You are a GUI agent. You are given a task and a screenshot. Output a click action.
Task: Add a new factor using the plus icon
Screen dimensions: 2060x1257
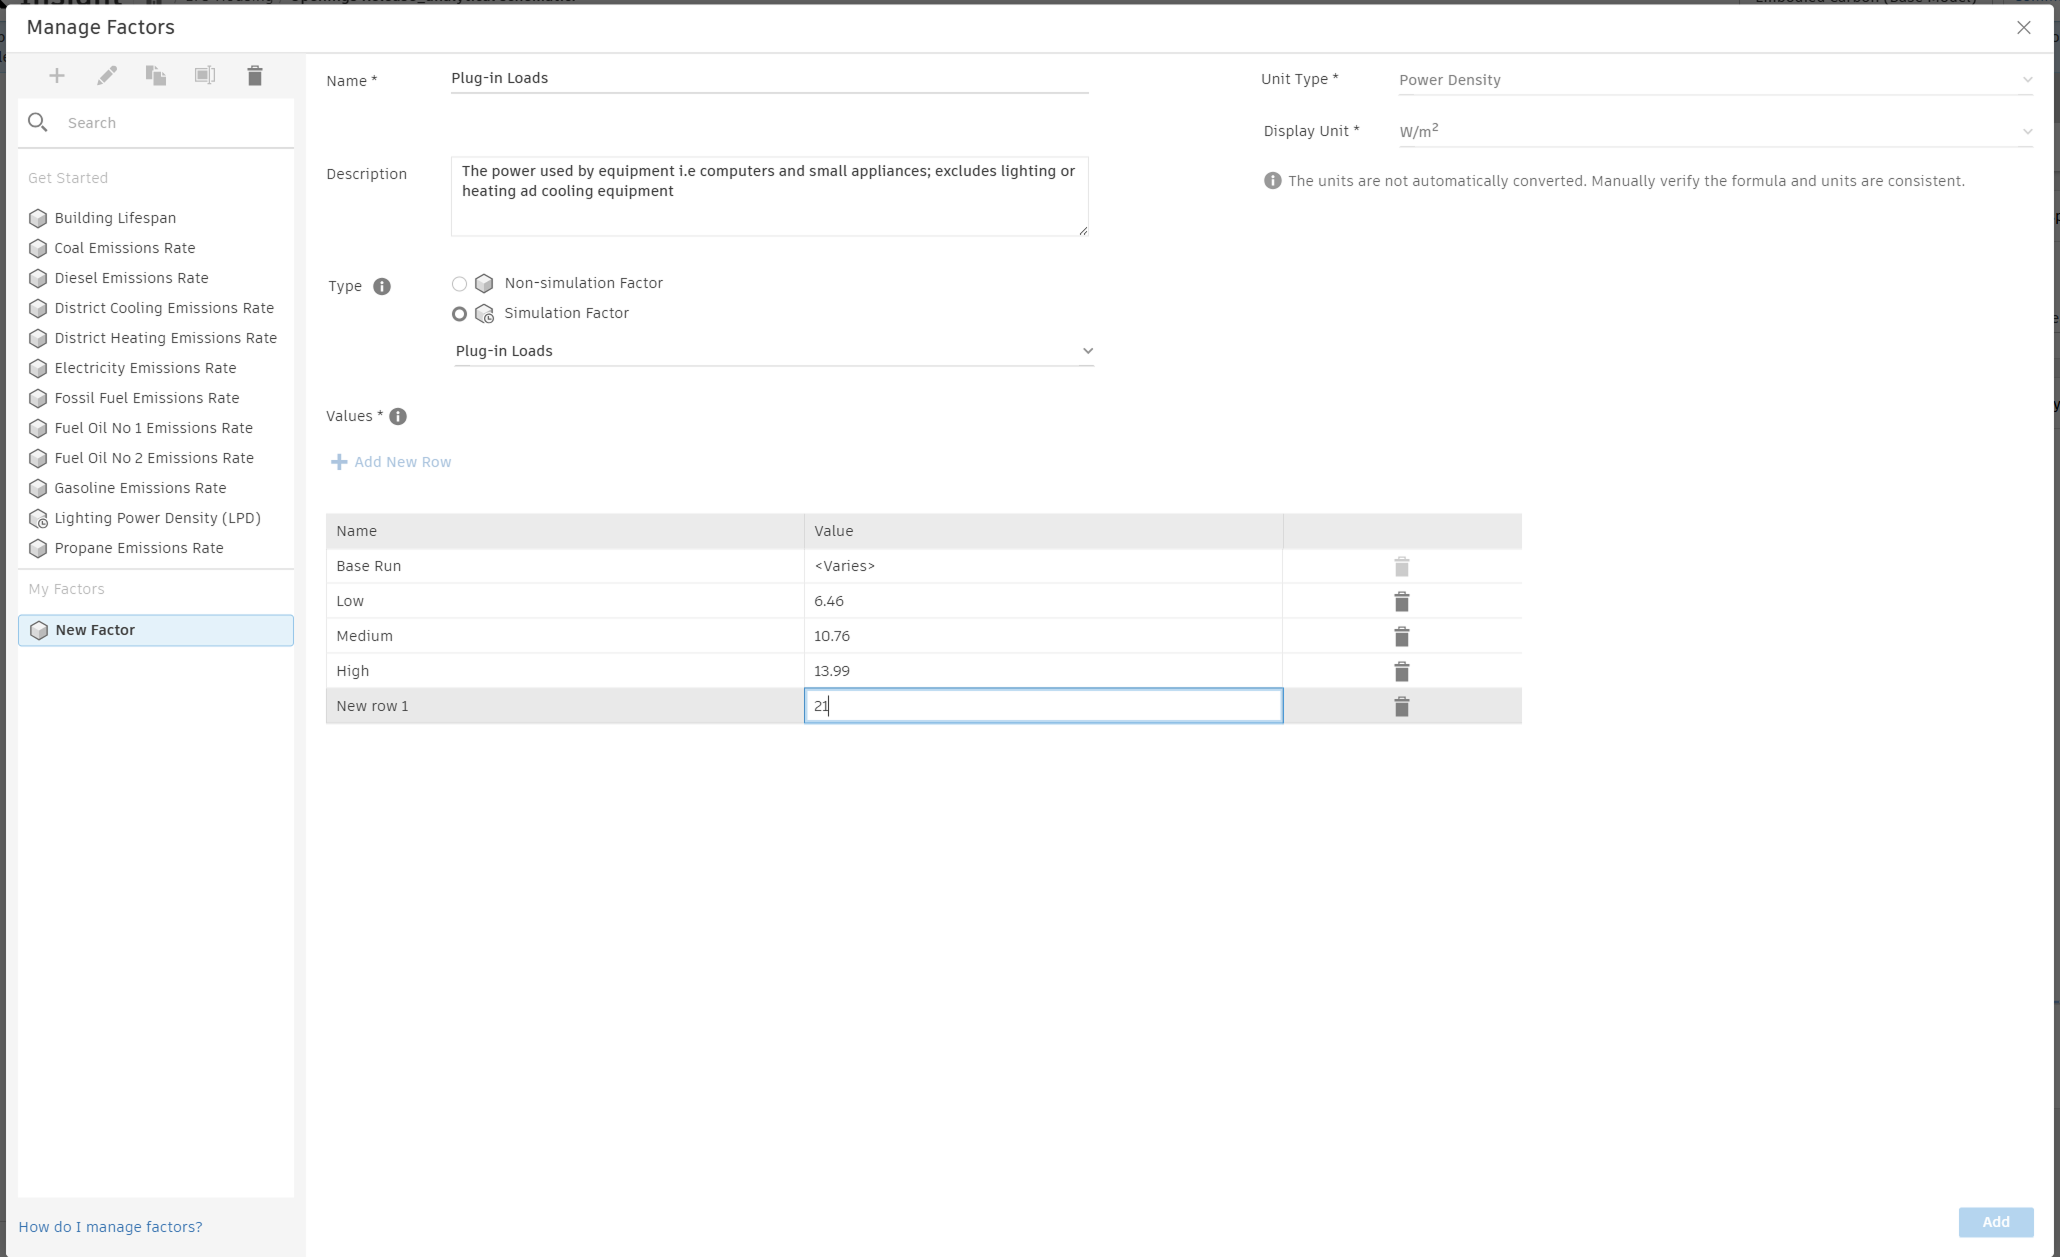(56, 75)
